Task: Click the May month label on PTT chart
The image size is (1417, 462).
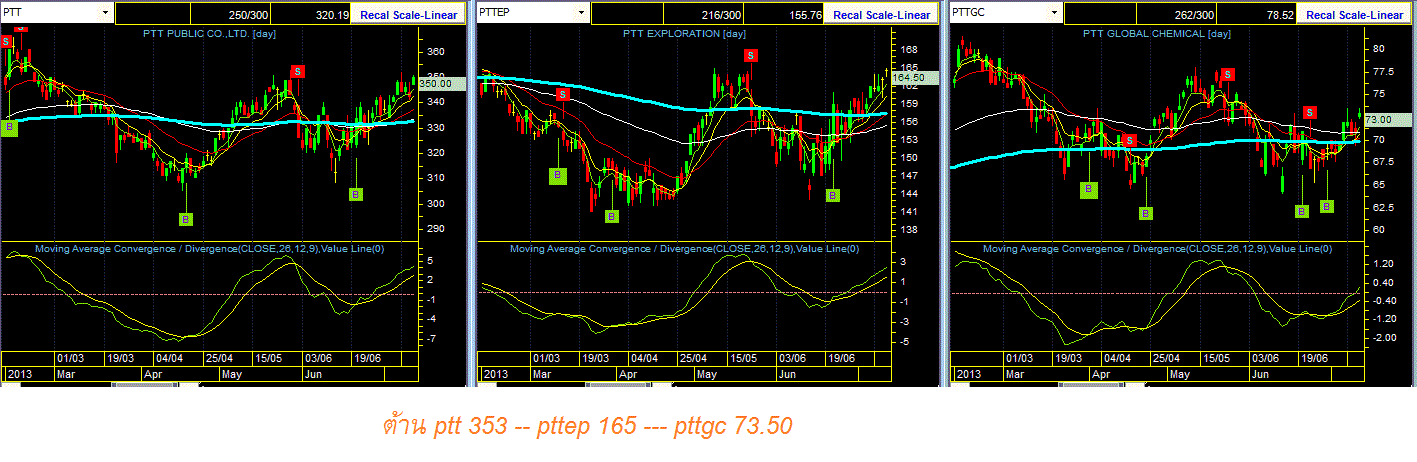Action: tap(232, 374)
